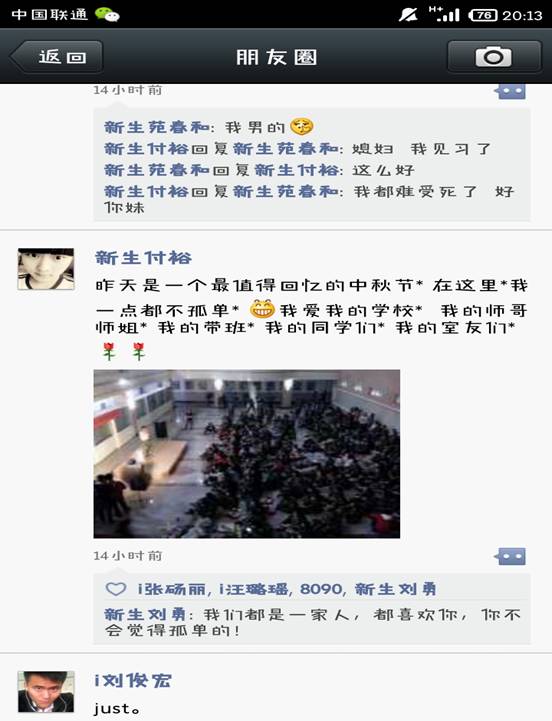Open 新生付裕 name link on the post

pos(143,258)
